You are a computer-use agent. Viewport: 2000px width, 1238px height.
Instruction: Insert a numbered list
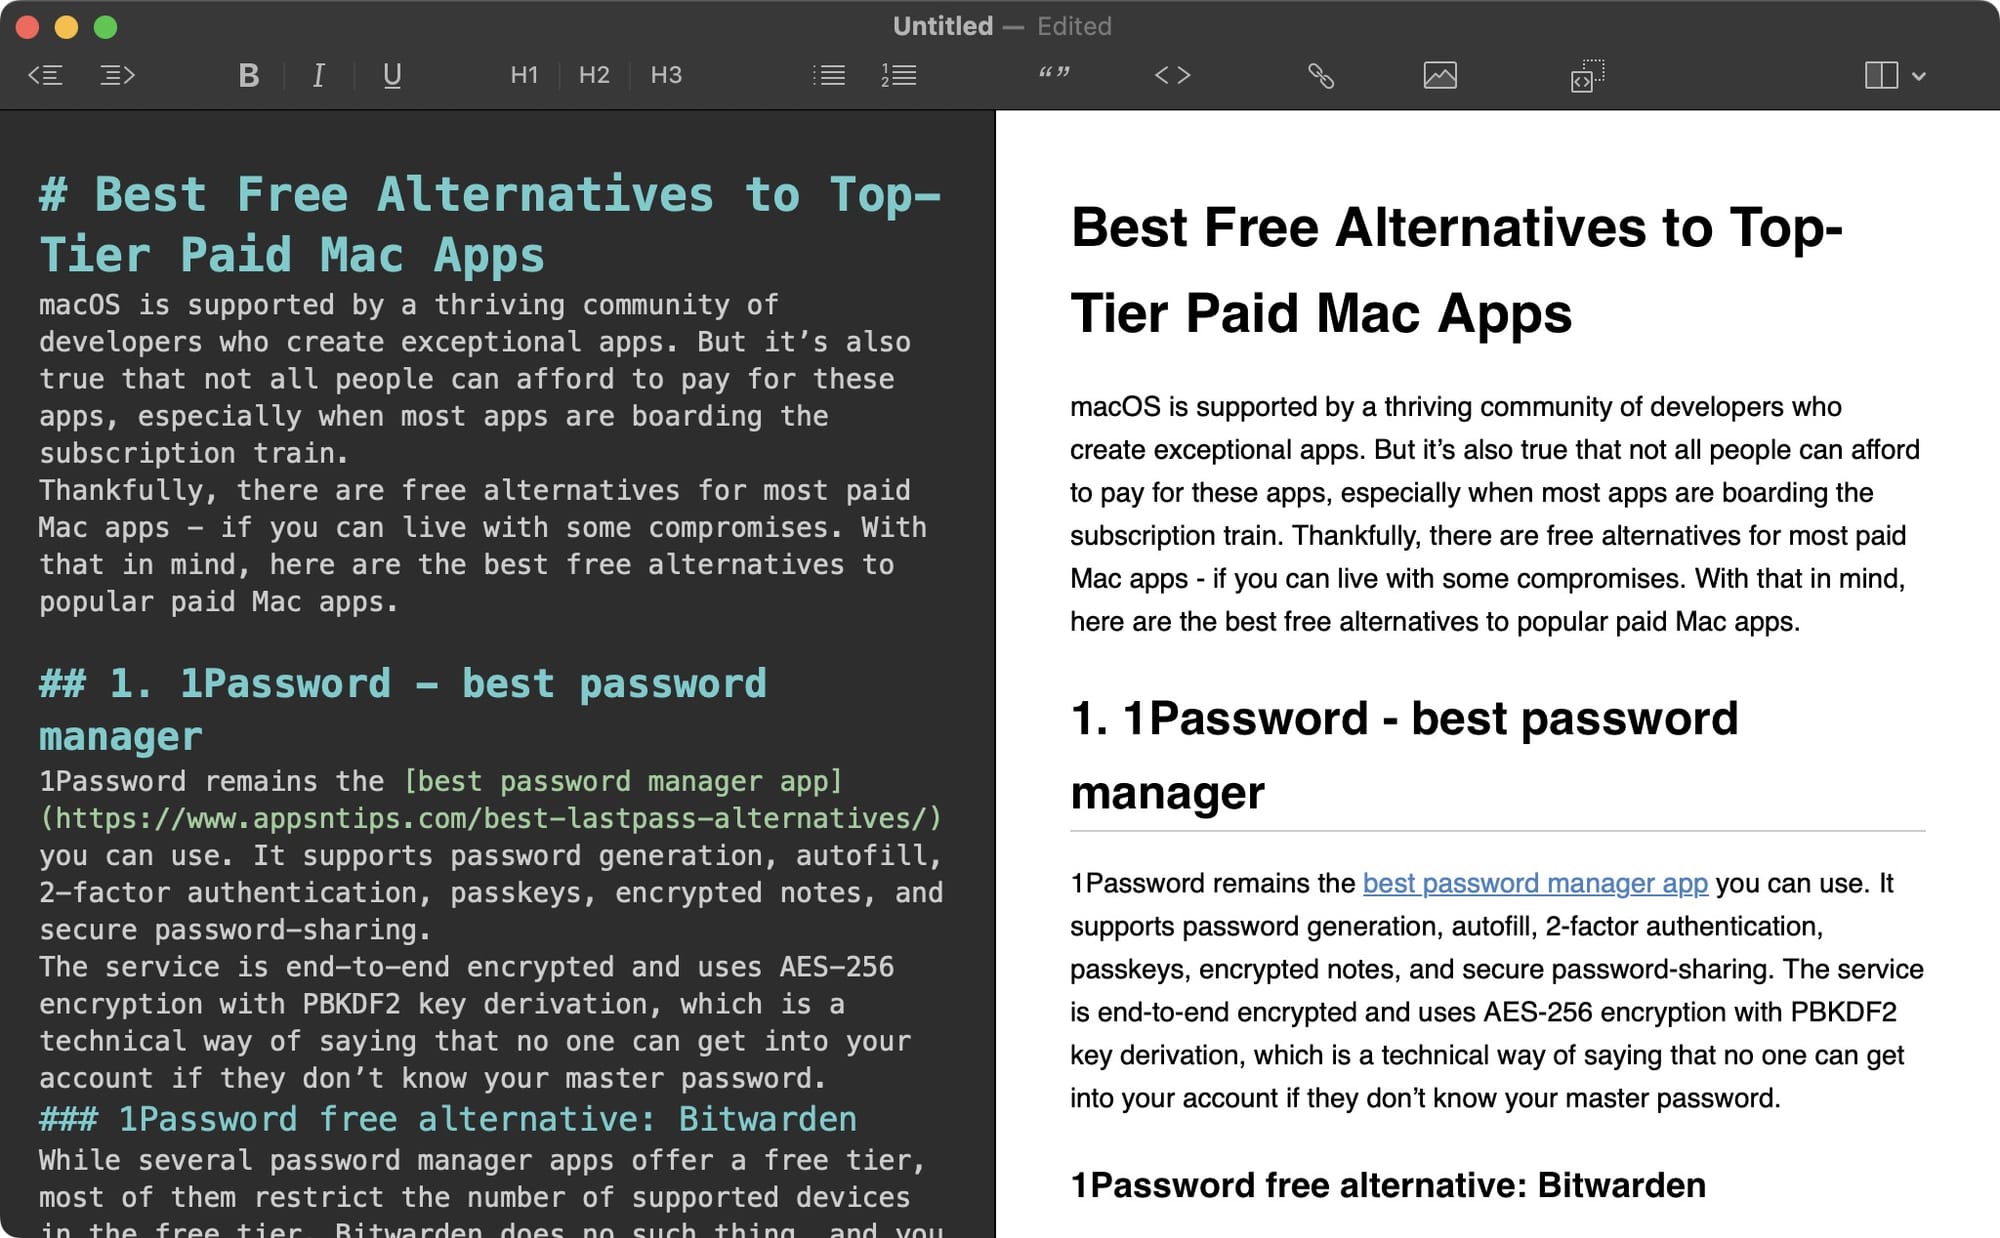[899, 75]
